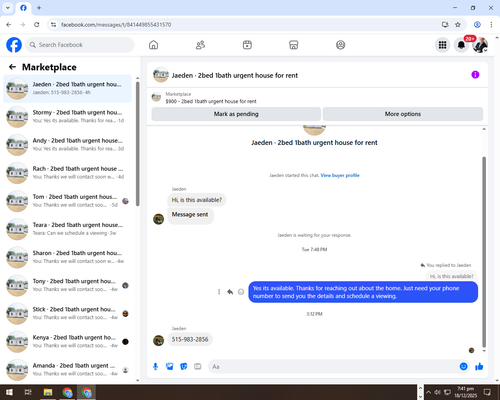The width and height of the screenshot is (500, 400).
Task: Click the conversation list scrollbar
Action: click(x=138, y=143)
